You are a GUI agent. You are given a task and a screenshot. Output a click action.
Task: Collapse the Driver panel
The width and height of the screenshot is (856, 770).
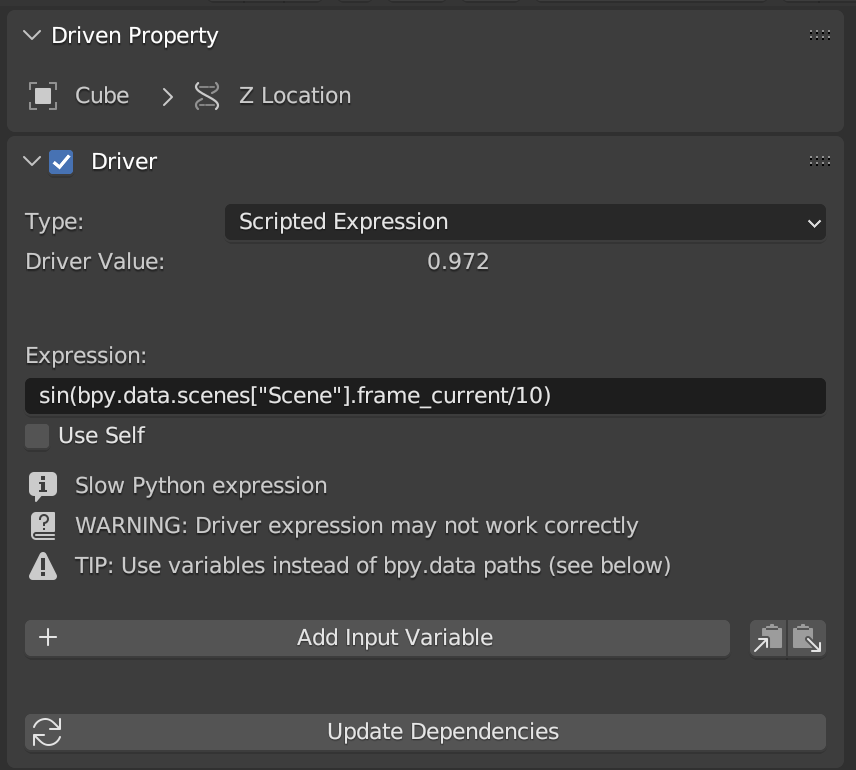(33, 162)
